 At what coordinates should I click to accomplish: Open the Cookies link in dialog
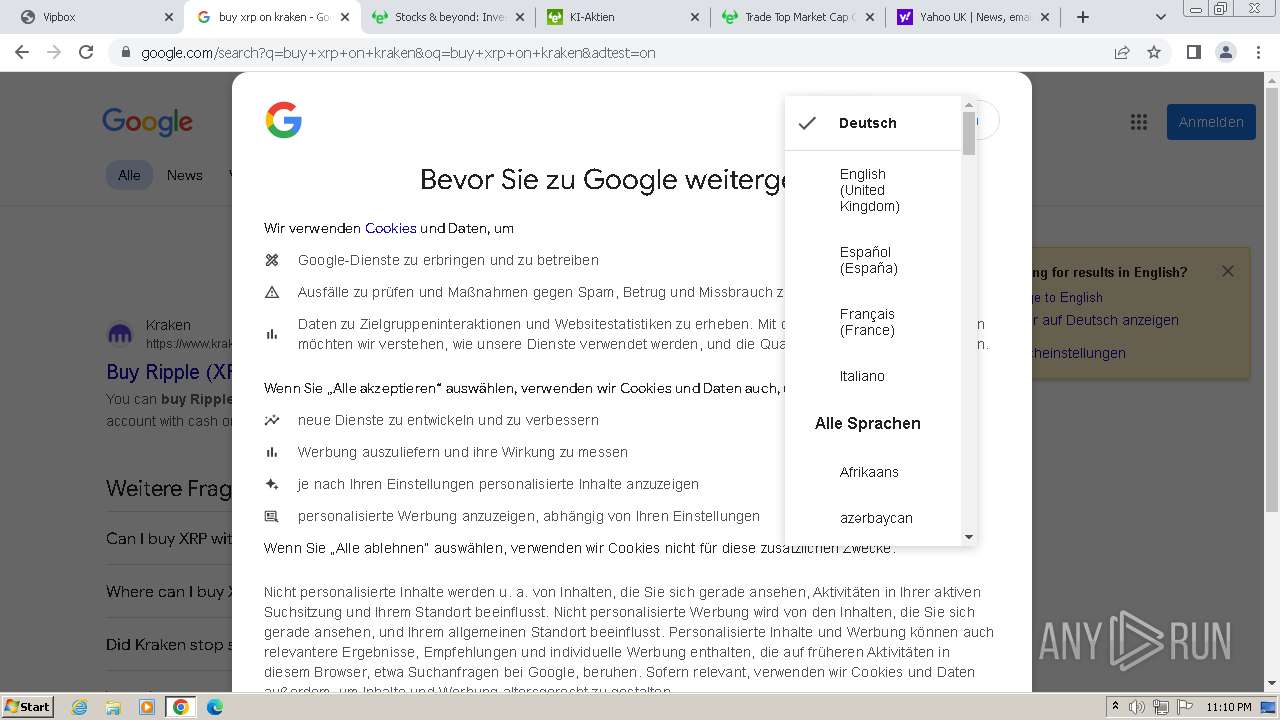tap(390, 228)
